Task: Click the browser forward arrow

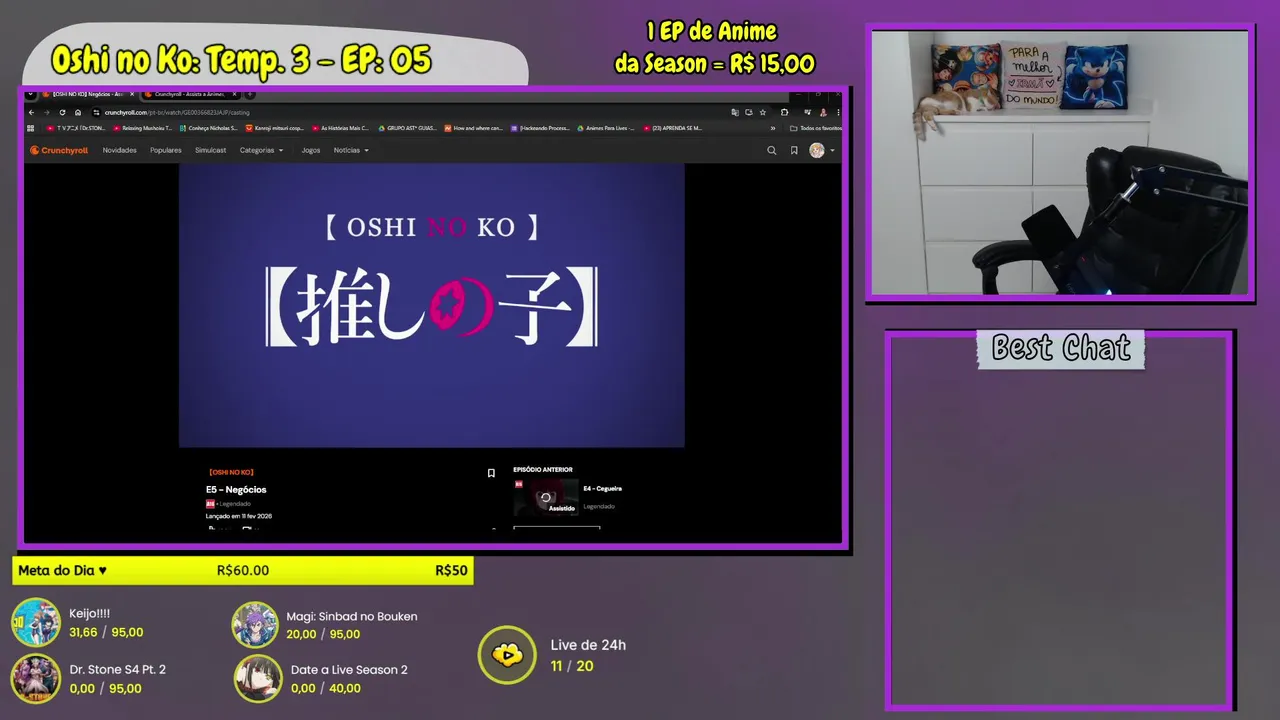Action: tap(47, 112)
